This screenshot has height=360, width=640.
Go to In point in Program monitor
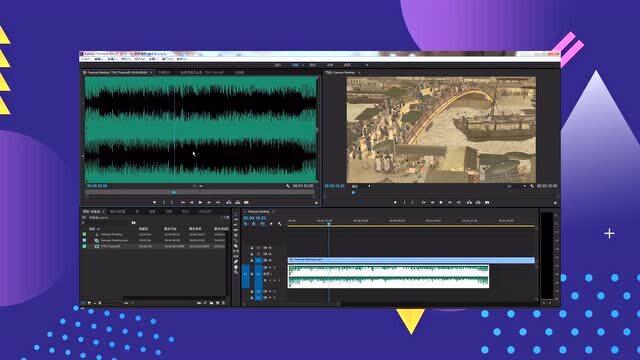(x=424, y=202)
